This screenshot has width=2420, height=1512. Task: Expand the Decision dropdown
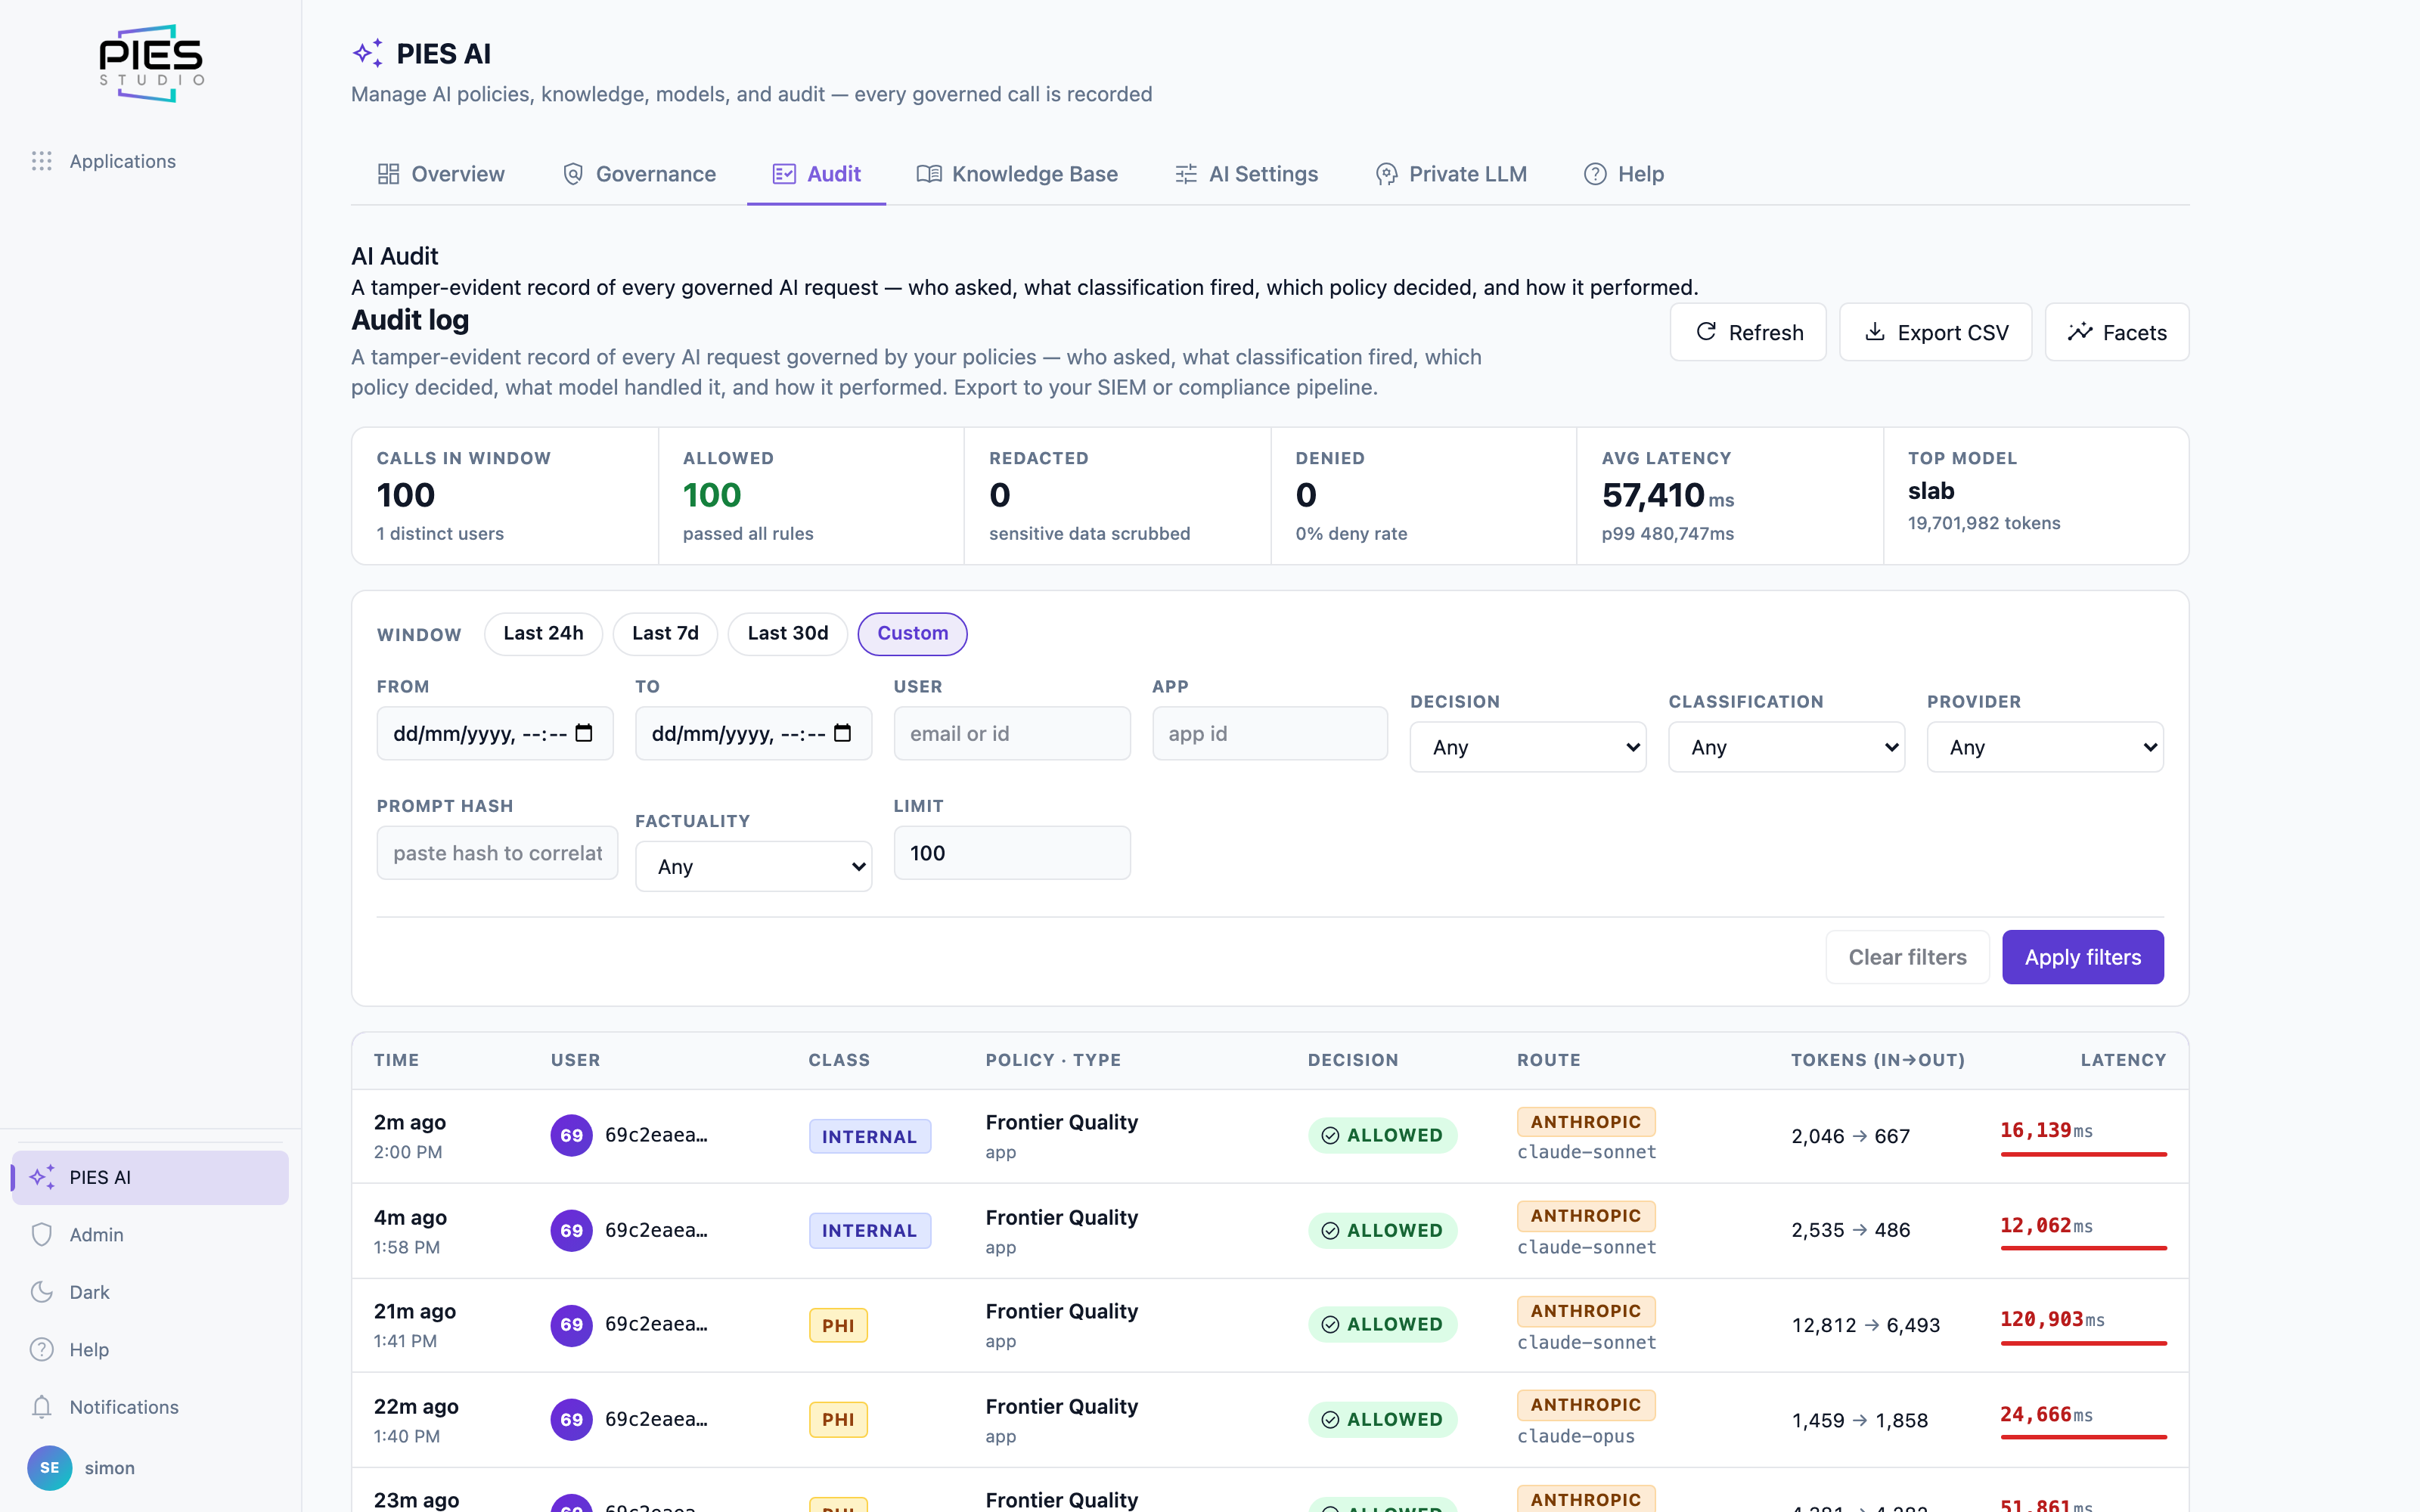point(1528,747)
